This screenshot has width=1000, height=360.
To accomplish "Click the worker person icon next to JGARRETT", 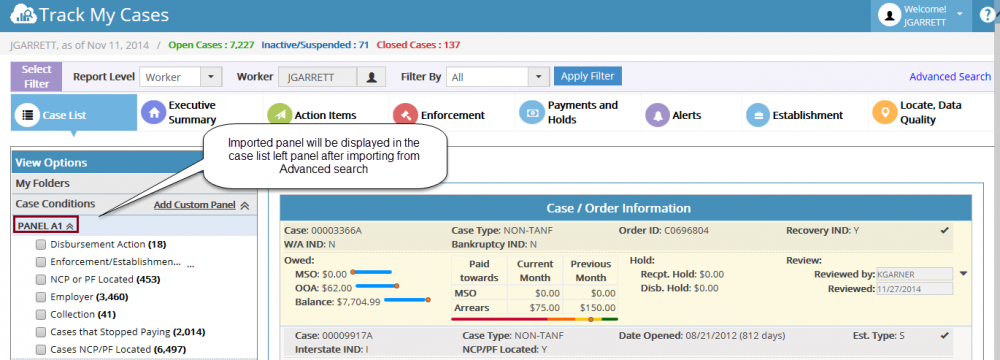I will (372, 77).
